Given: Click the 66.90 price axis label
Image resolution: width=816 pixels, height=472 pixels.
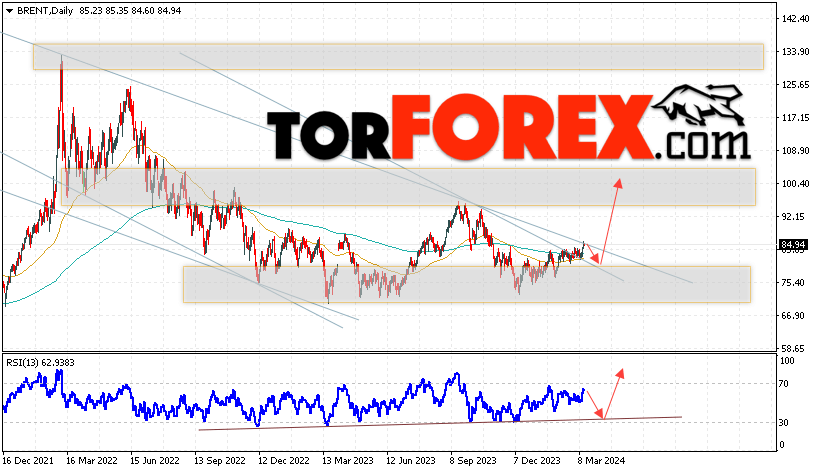Looking at the screenshot, I should 794,315.
